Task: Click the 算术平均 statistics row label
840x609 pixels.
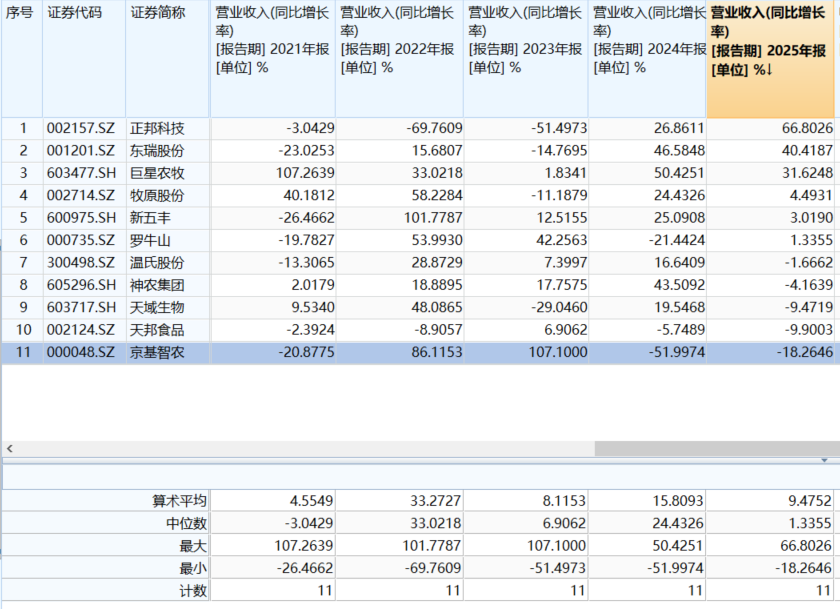Action: [179, 501]
